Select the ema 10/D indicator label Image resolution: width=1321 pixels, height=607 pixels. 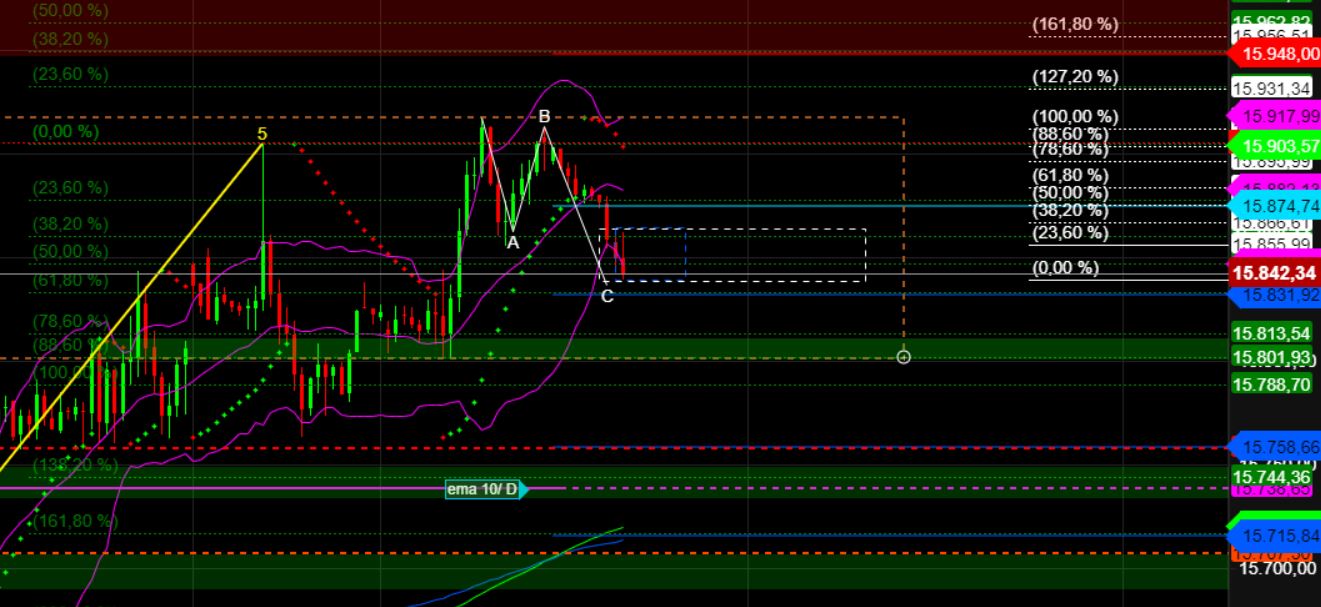point(483,491)
